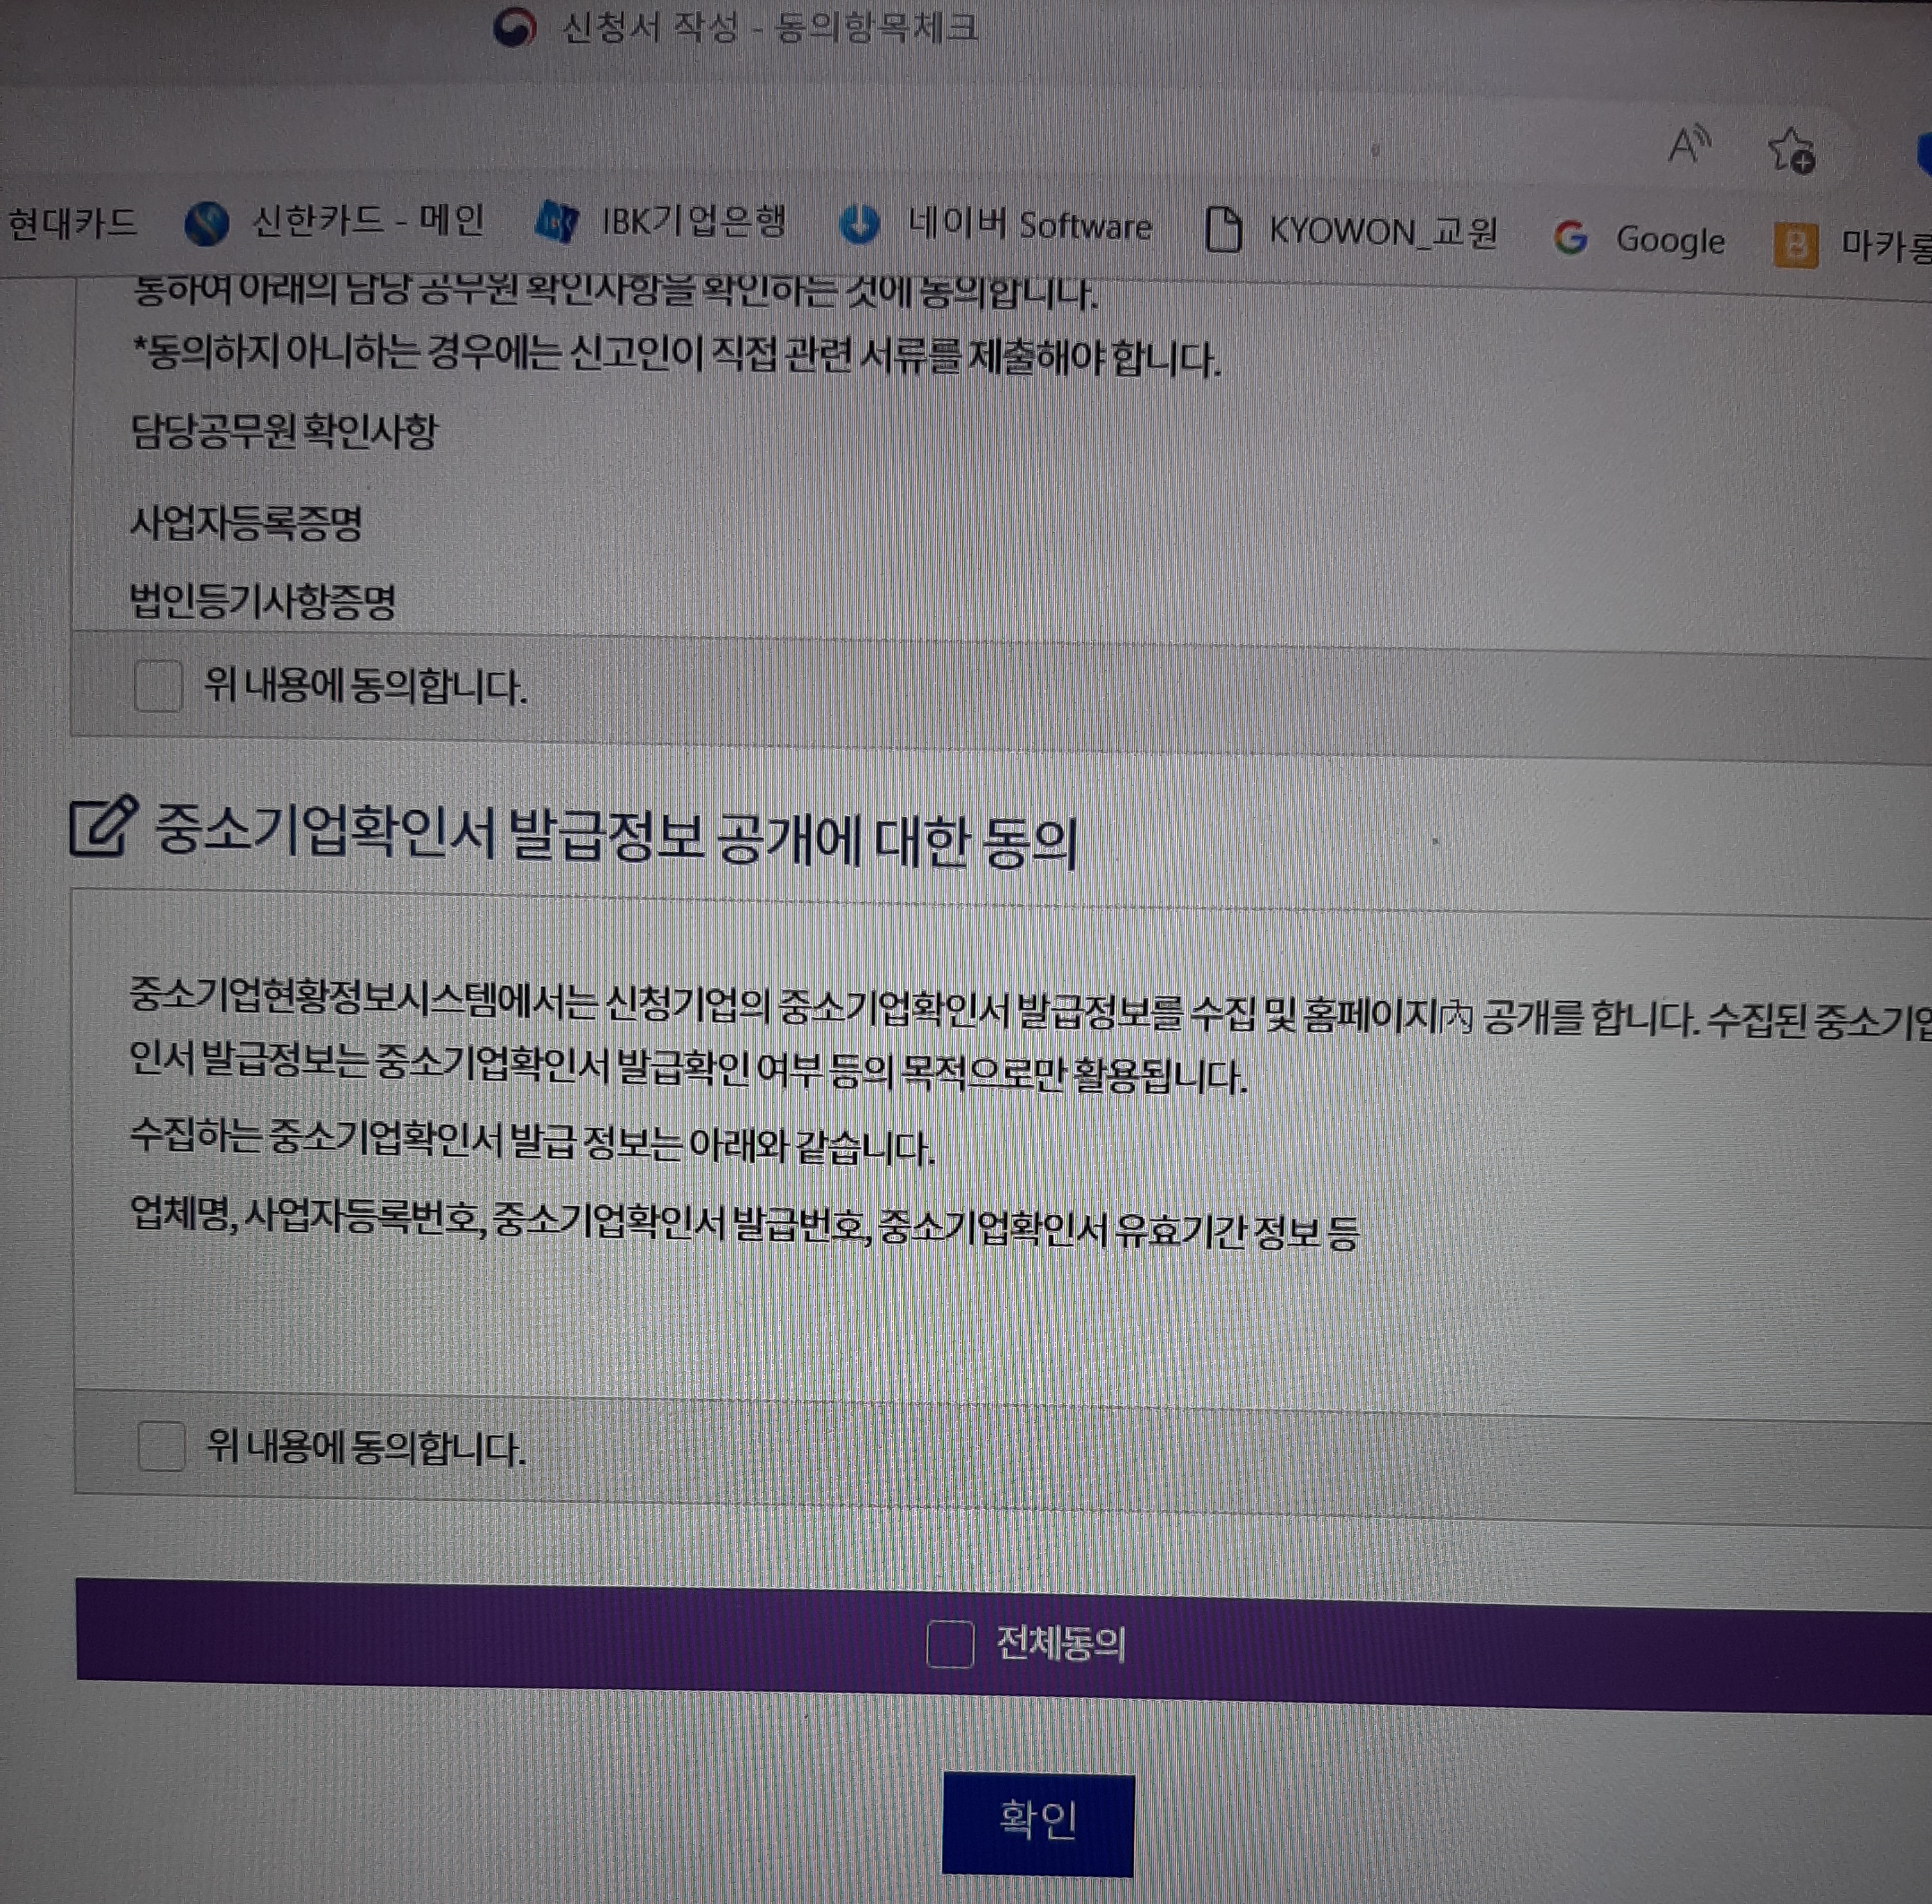Click the Read aloud icon in address bar
Viewport: 1932px width, 1904px height.
[x=1689, y=146]
